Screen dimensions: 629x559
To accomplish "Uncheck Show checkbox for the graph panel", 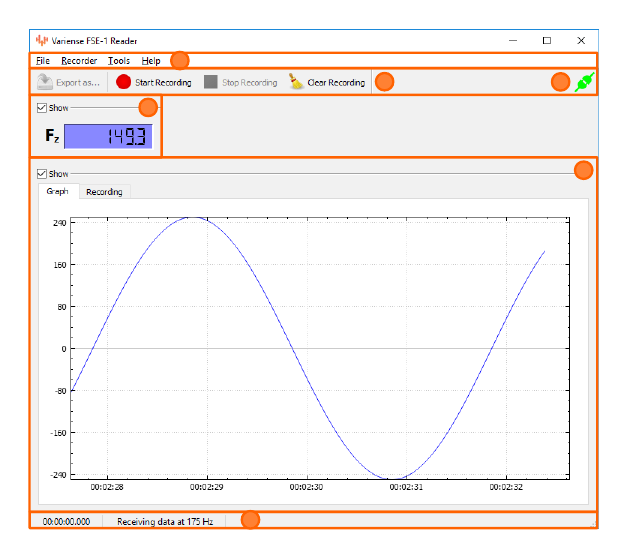I will coord(41,173).
